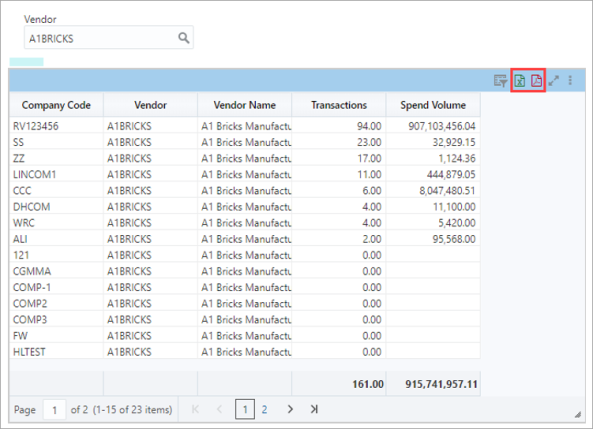The height and width of the screenshot is (429, 593).
Task: Click the resize grip at grid corner
Action: pyautogui.click(x=577, y=415)
